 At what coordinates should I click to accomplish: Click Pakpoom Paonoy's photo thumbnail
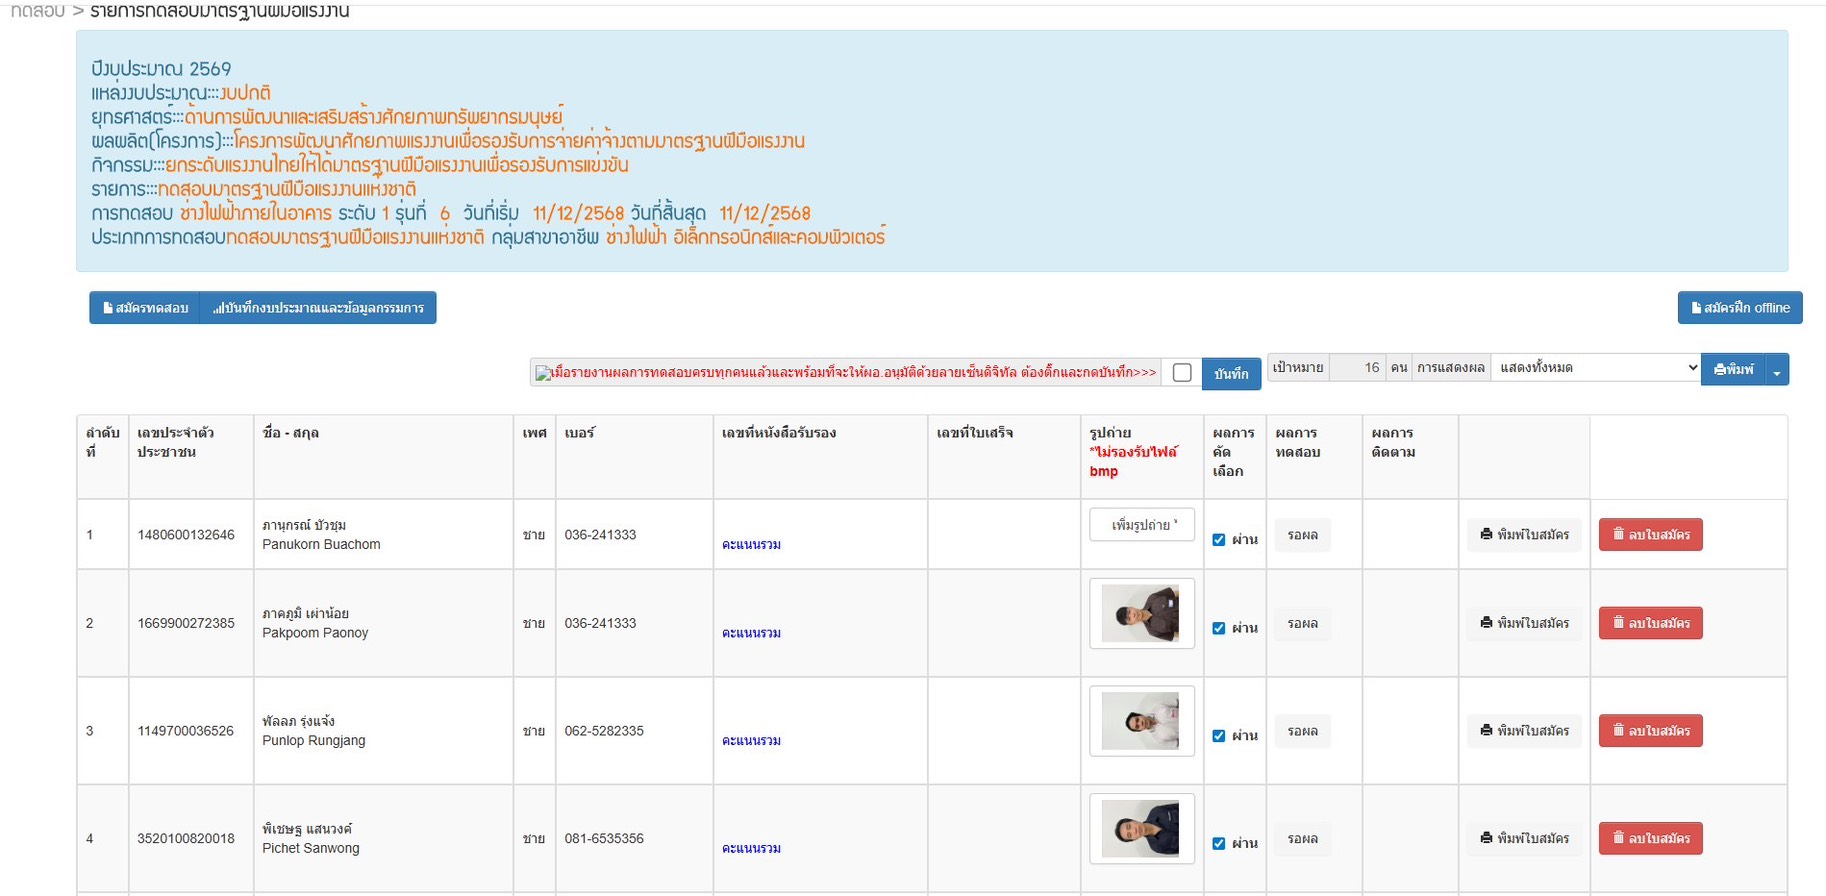click(x=1141, y=614)
